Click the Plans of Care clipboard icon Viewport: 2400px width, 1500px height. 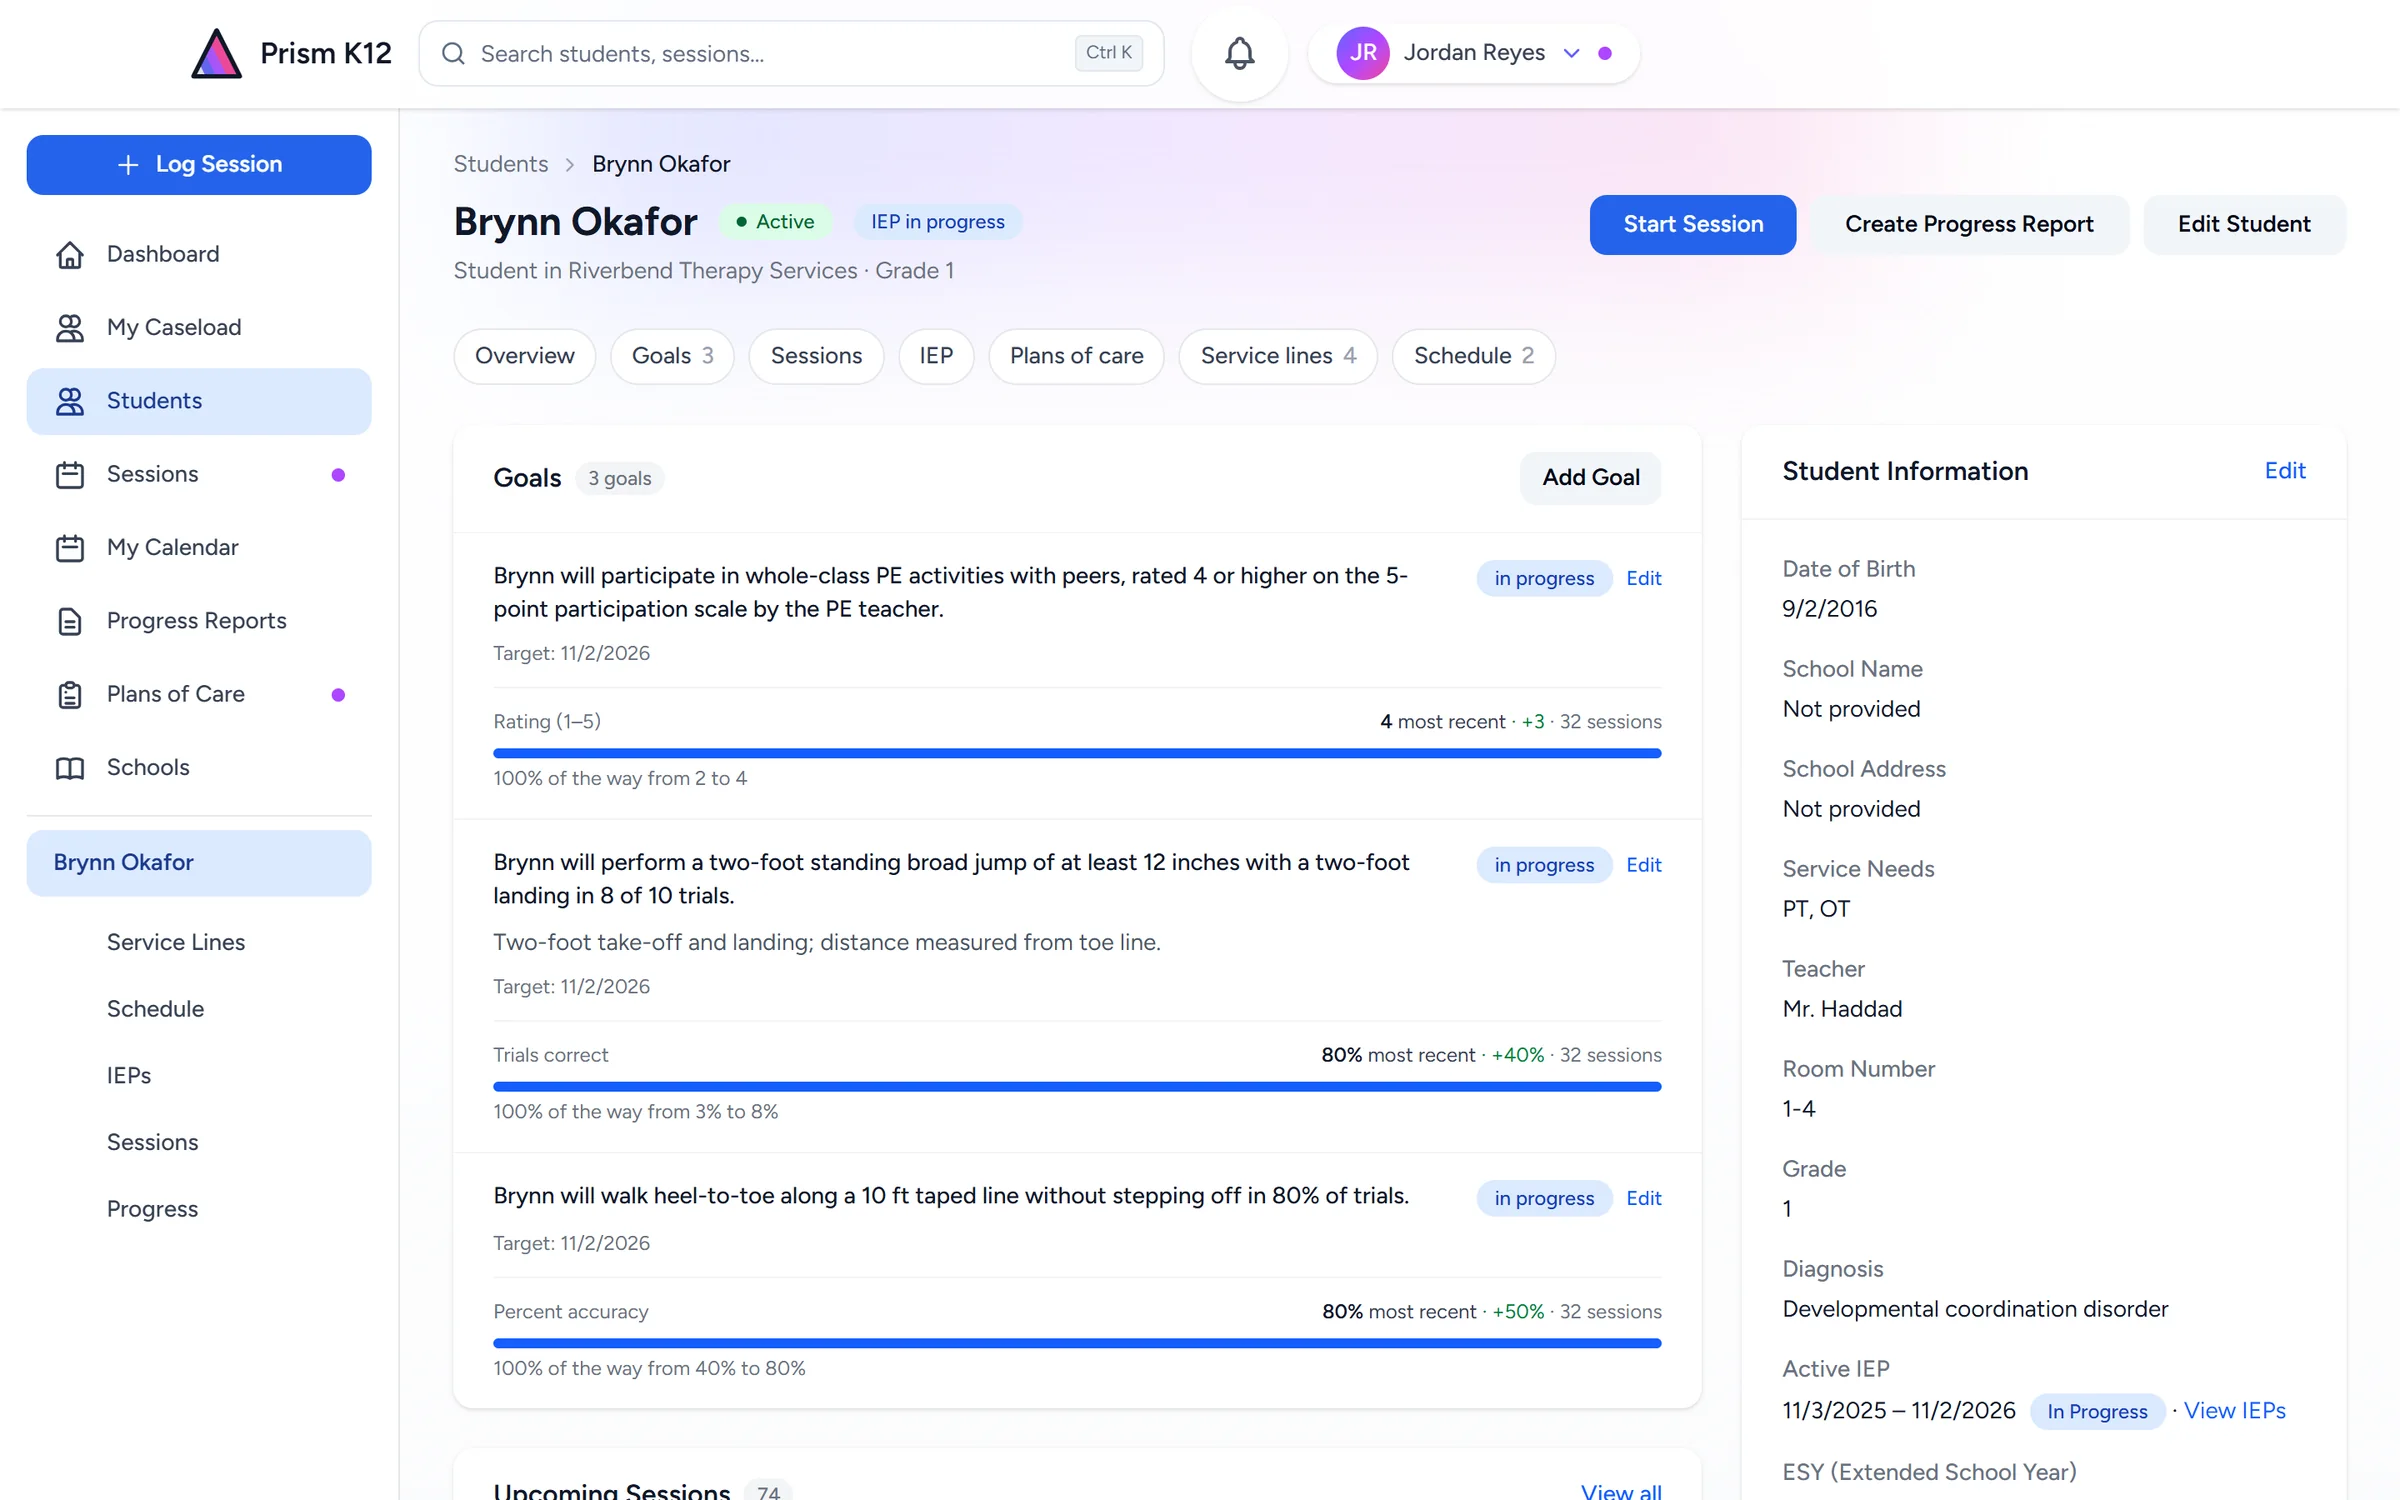point(70,694)
